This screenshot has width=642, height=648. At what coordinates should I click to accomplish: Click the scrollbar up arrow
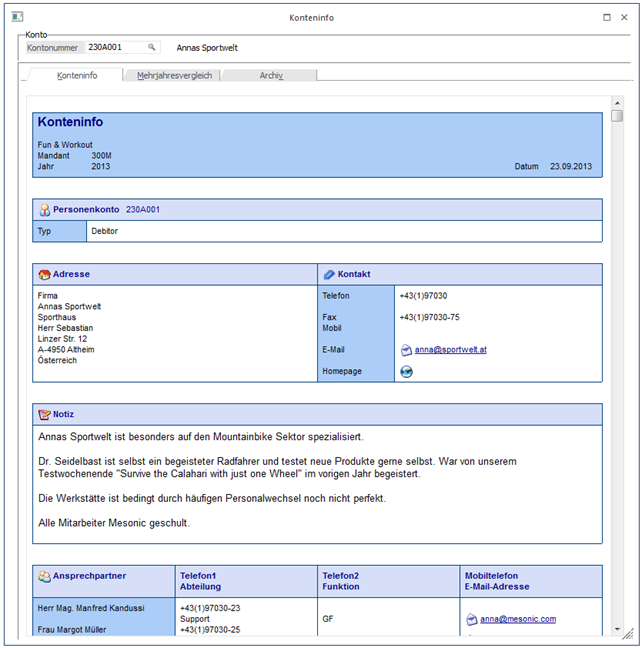(x=617, y=102)
